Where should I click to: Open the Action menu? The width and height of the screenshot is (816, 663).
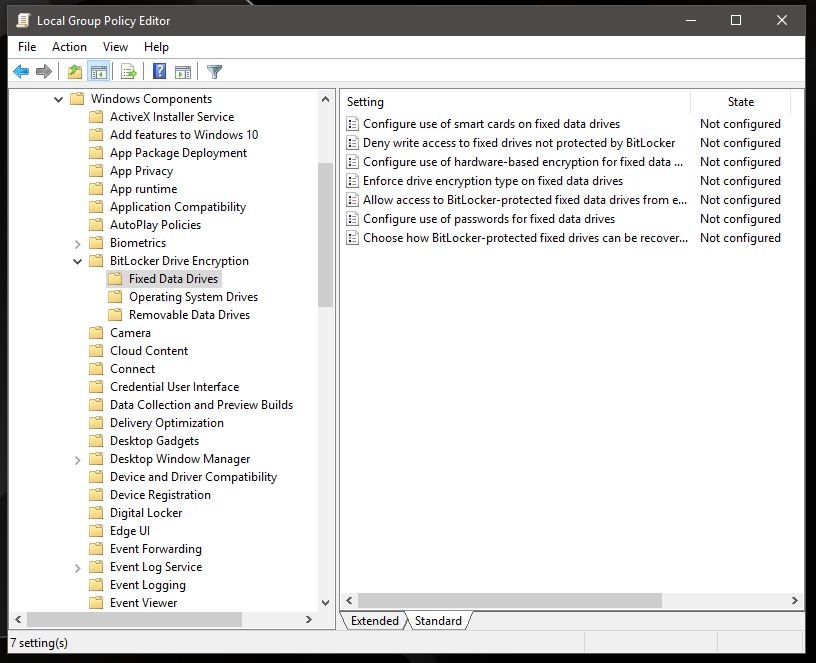[69, 47]
